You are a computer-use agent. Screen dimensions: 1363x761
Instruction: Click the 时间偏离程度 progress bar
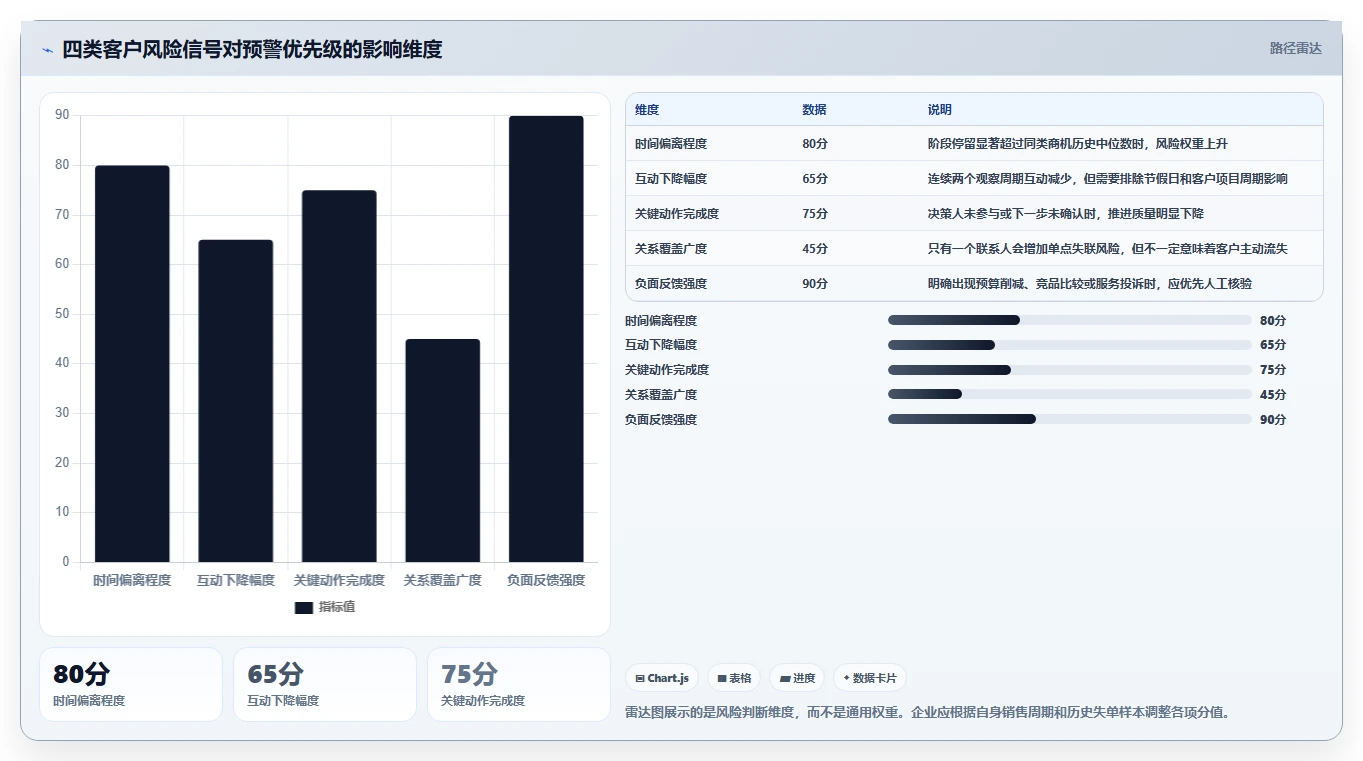(1070, 320)
